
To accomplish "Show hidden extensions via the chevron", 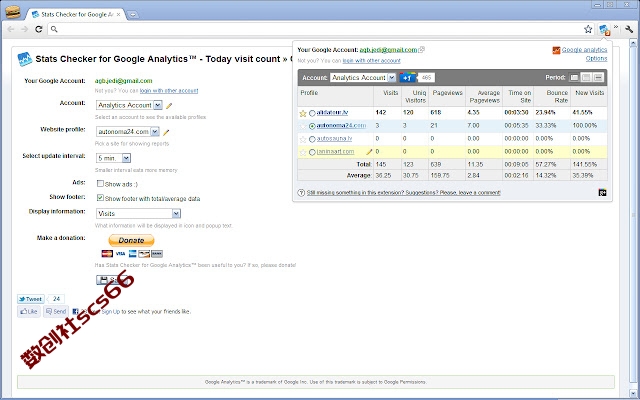I will (616, 27).
